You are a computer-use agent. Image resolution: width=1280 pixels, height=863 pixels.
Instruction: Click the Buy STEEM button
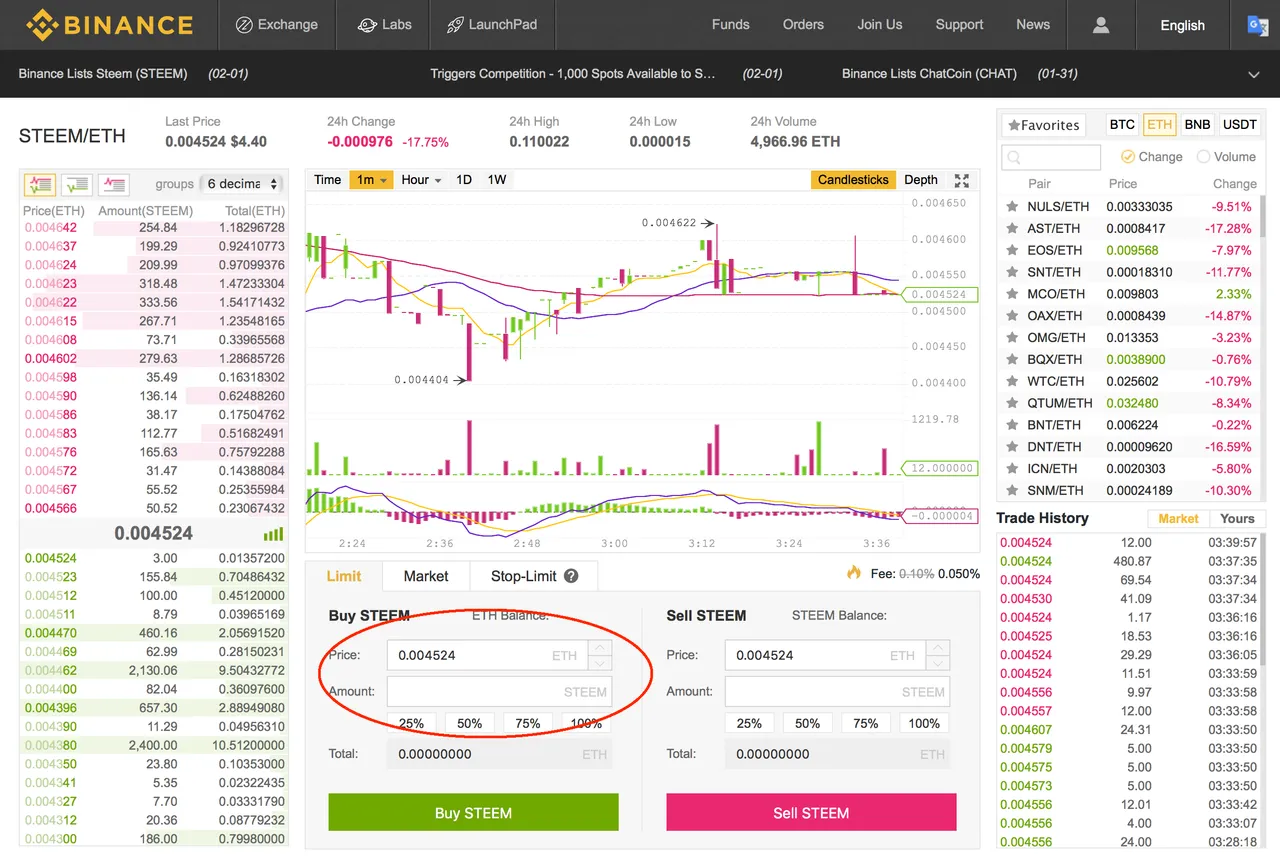(473, 812)
